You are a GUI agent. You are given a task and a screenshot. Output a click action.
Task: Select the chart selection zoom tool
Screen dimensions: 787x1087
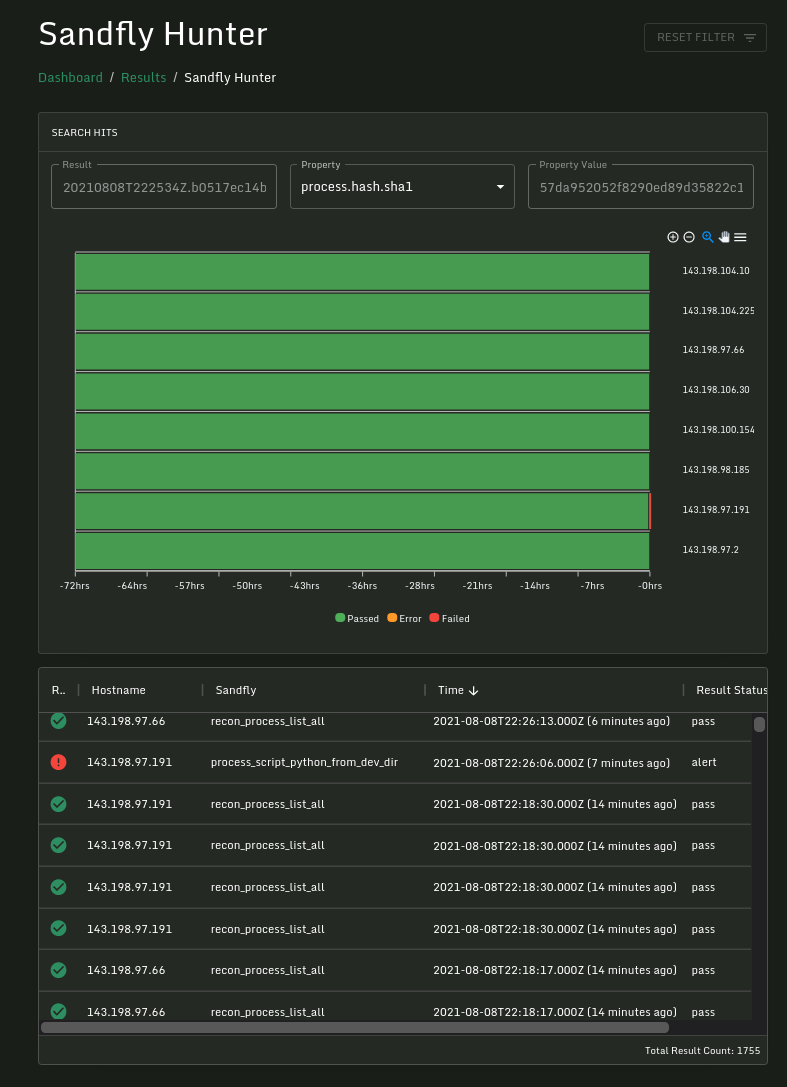coord(707,237)
